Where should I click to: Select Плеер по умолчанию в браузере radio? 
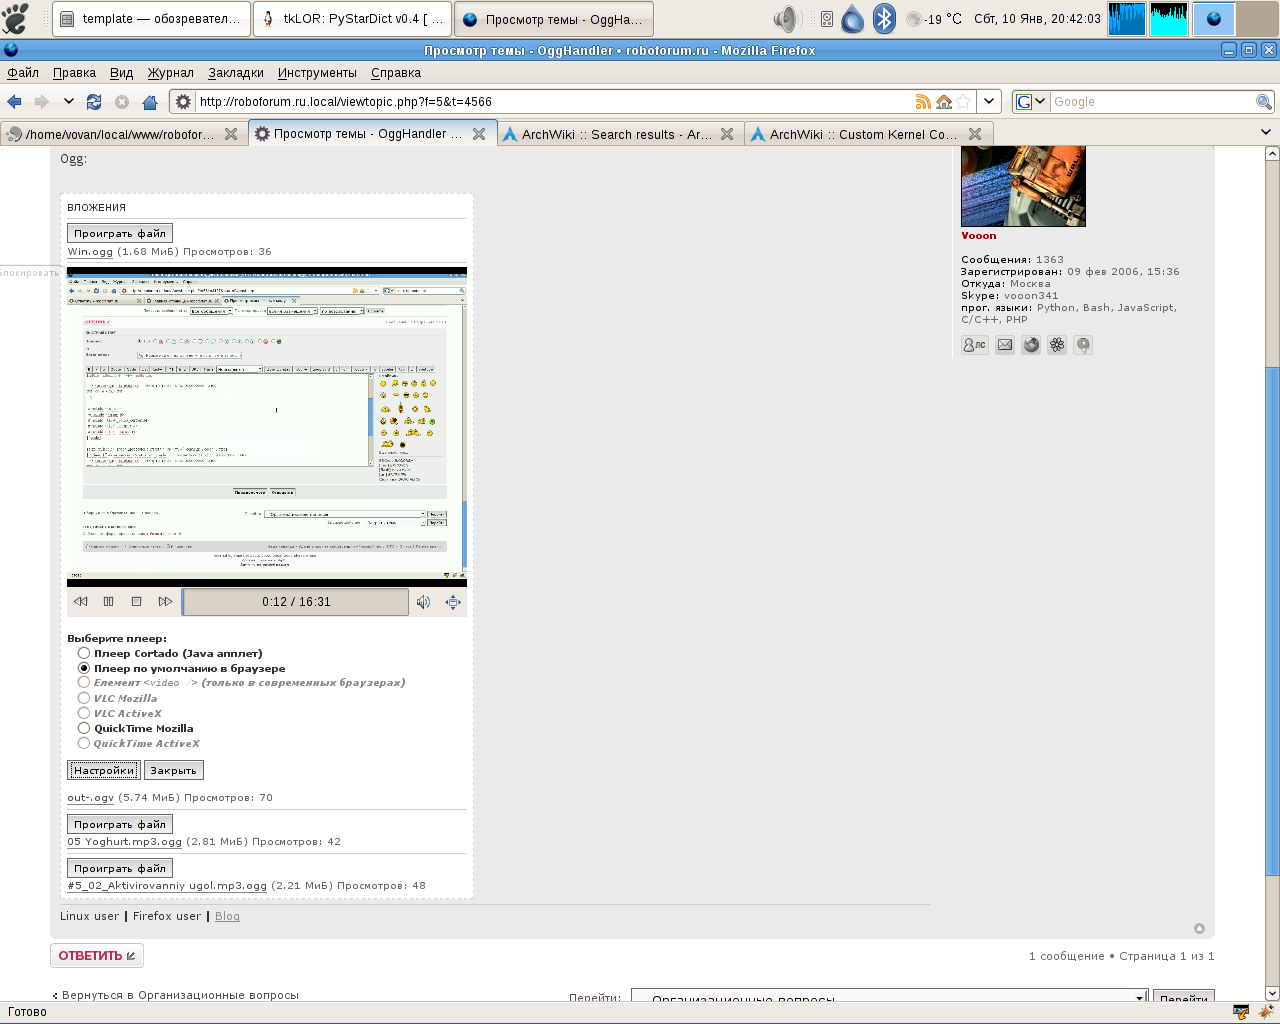(84, 668)
